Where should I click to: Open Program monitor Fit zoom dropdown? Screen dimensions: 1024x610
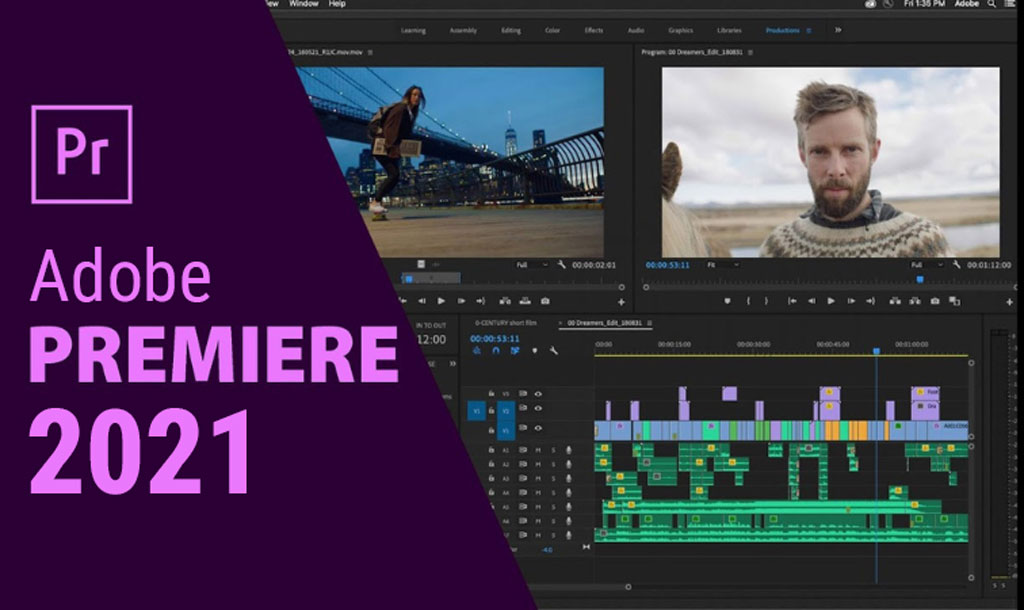pos(722,265)
